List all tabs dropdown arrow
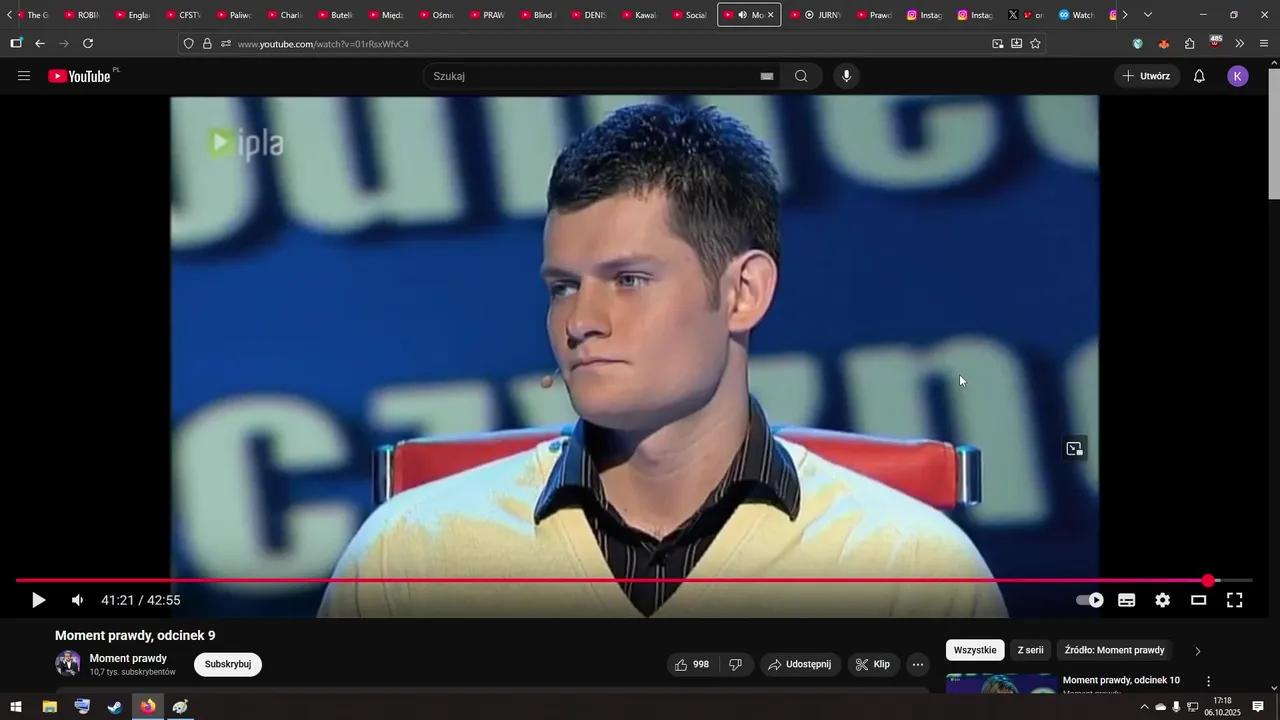1280x720 pixels. click(x=1148, y=15)
